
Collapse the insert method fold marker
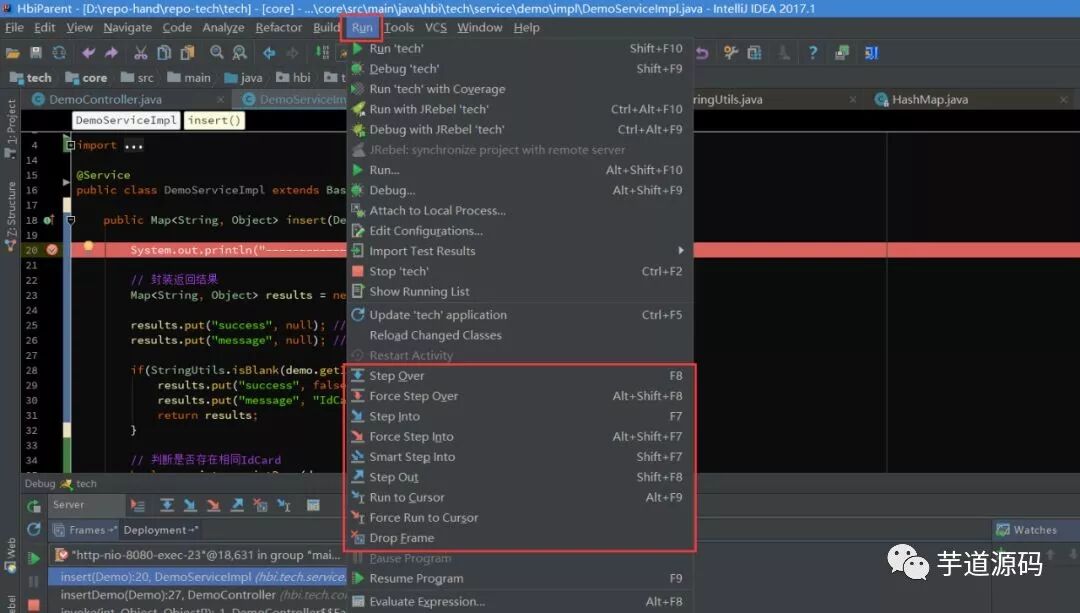(x=70, y=220)
